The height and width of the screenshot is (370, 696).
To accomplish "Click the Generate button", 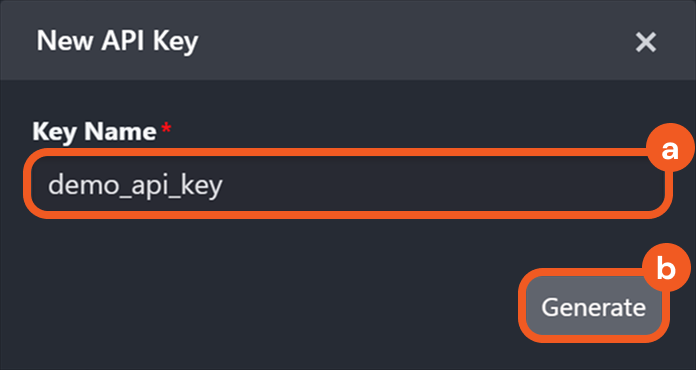I will coord(593,306).
